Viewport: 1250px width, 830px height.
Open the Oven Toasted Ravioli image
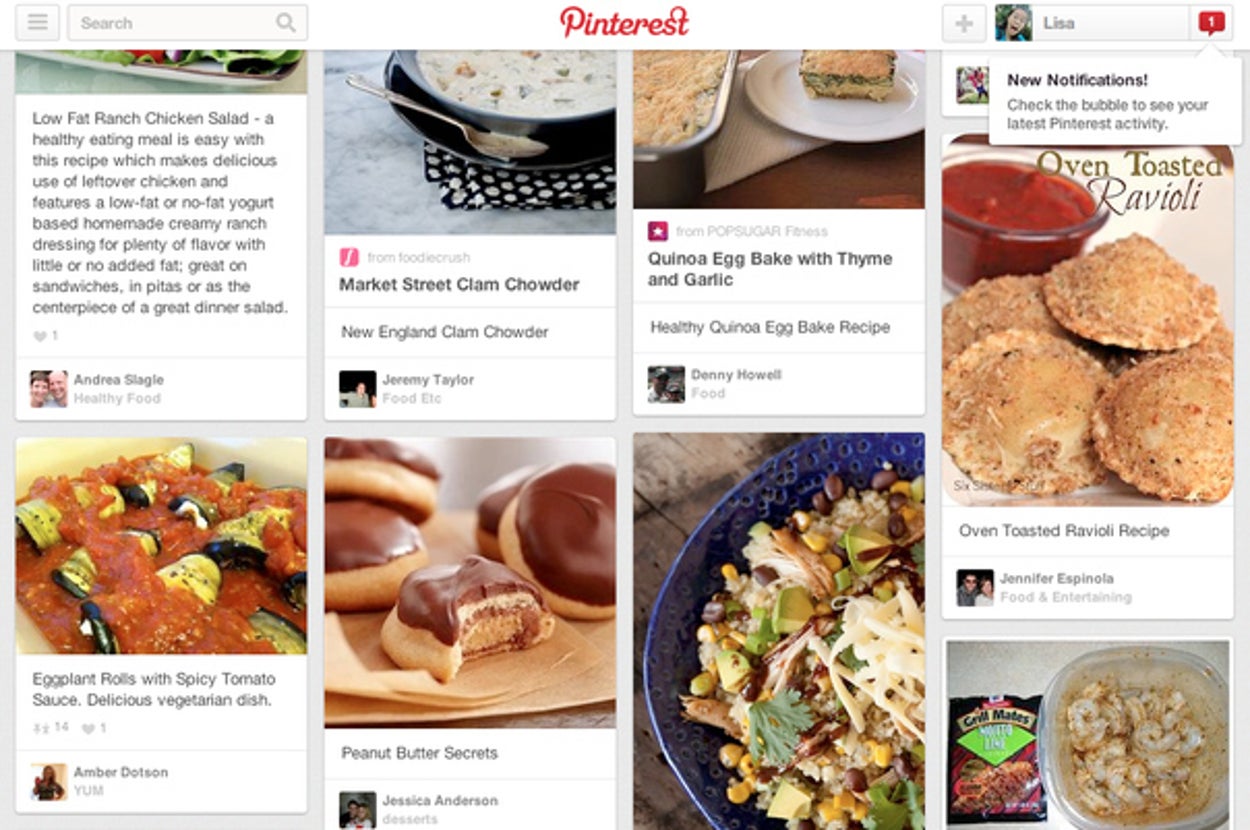pos(1088,320)
